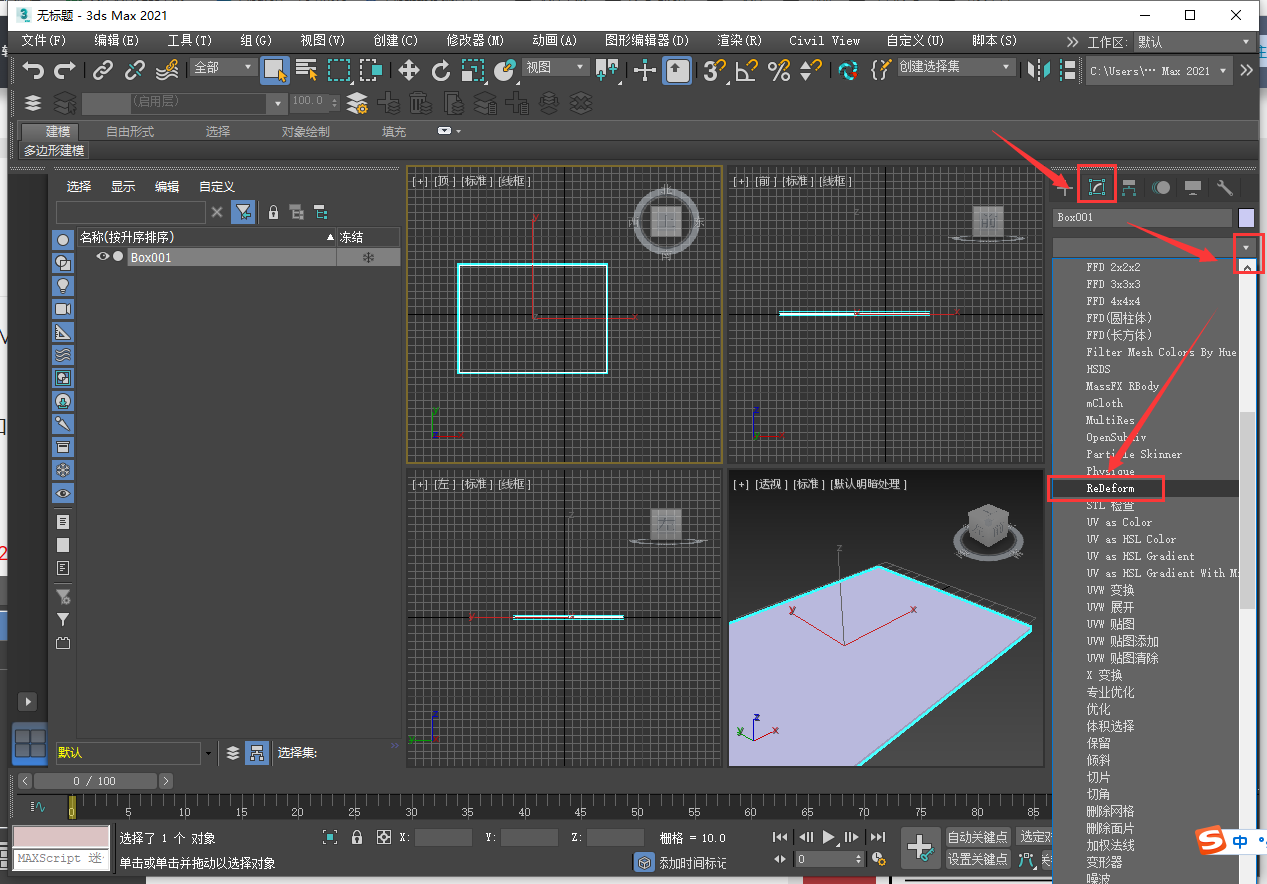1267x884 pixels.
Task: Undo the last action with the undo arrow
Action: (x=33, y=70)
